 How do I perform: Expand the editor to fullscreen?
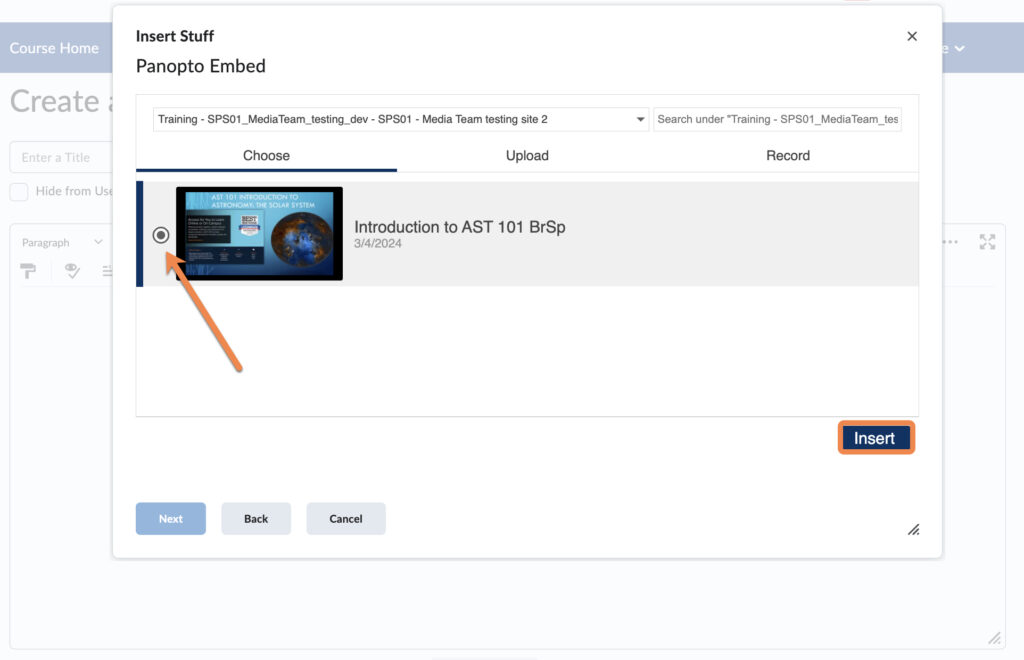click(x=988, y=241)
